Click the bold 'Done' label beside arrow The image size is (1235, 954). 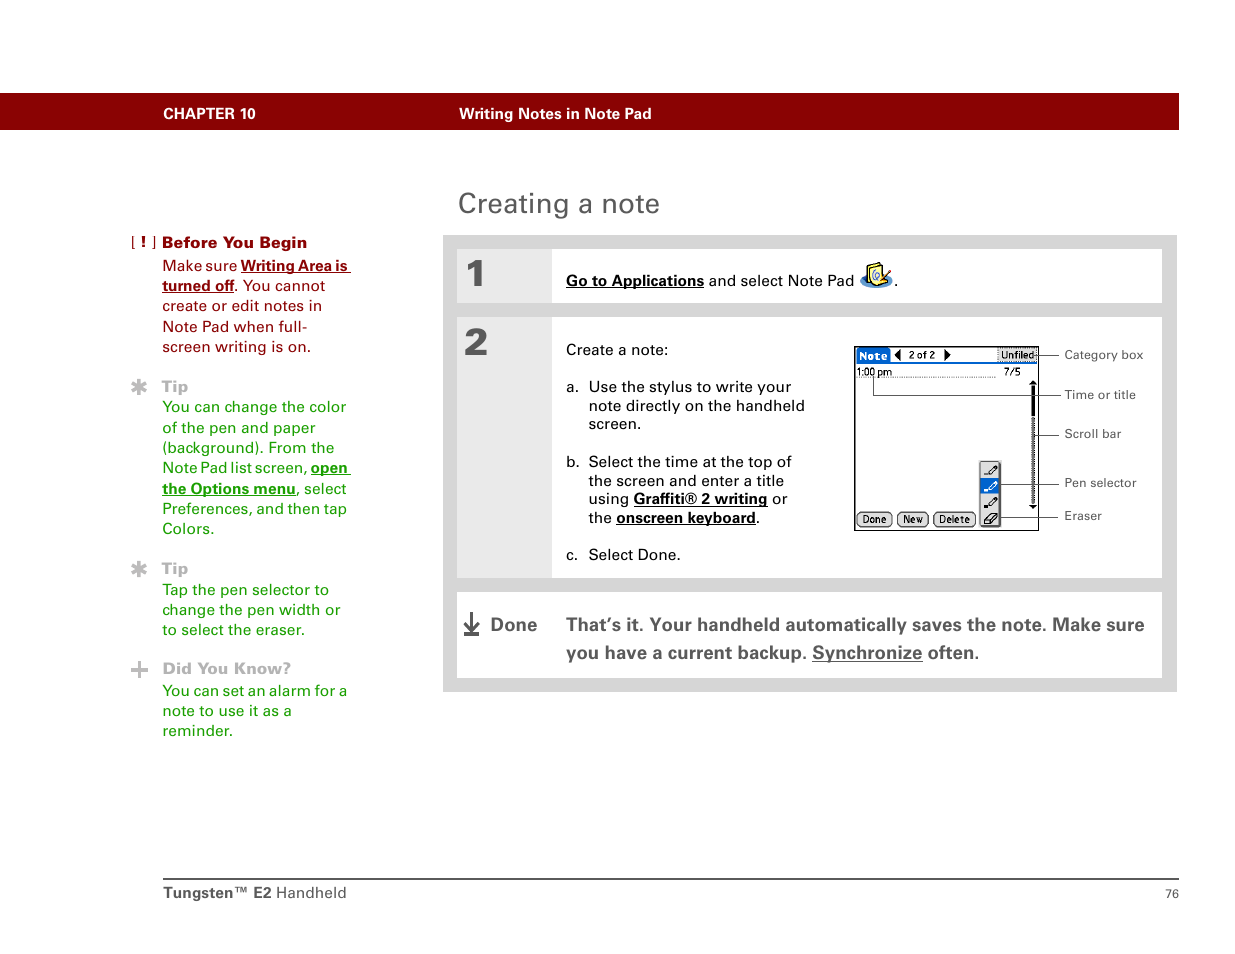(514, 625)
